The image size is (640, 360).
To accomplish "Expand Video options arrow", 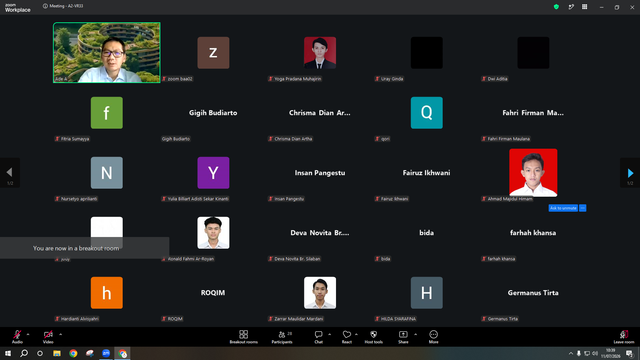I will tap(60, 334).
